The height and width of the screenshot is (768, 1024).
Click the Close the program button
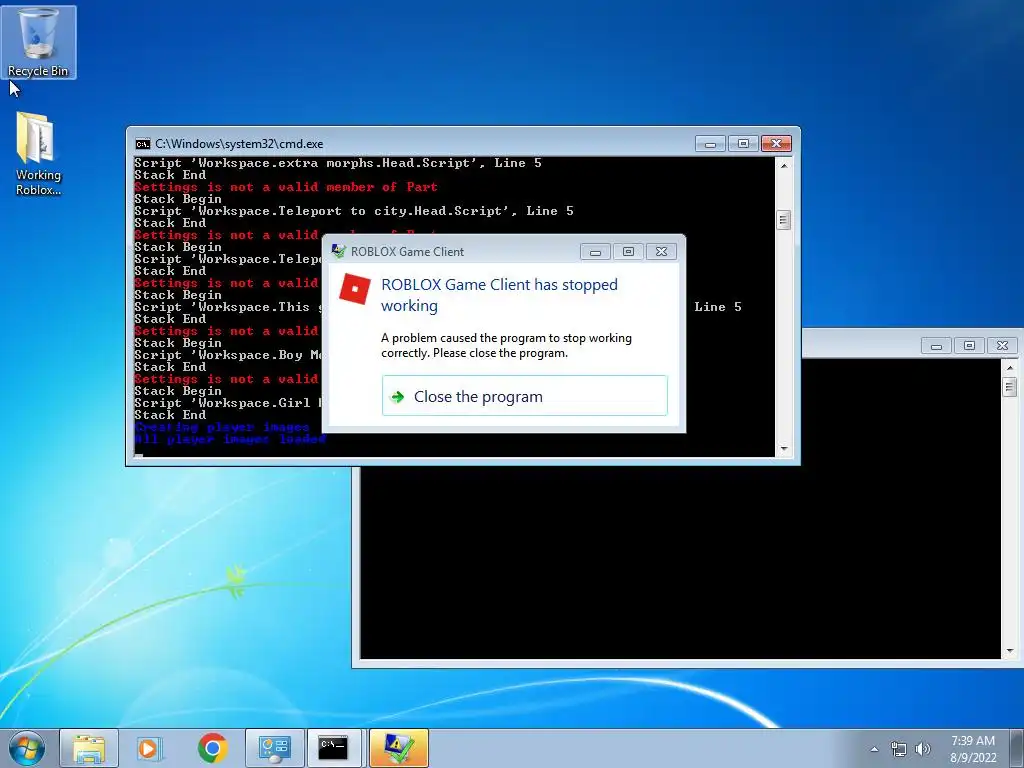coord(524,396)
